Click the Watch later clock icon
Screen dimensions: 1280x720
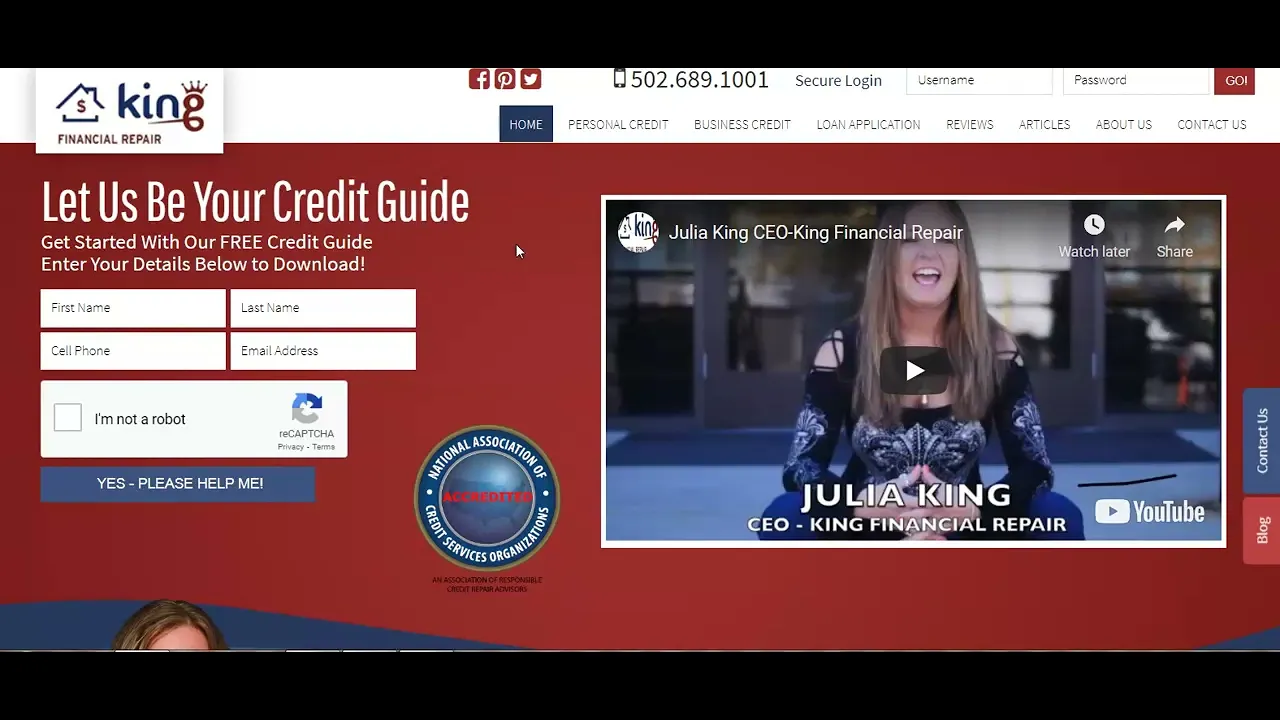(1094, 225)
